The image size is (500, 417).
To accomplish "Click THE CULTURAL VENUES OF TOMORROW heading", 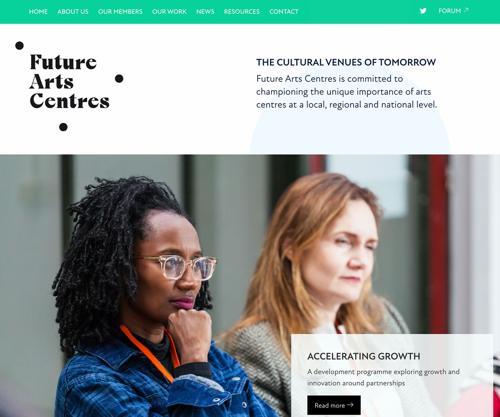I will coord(346,62).
